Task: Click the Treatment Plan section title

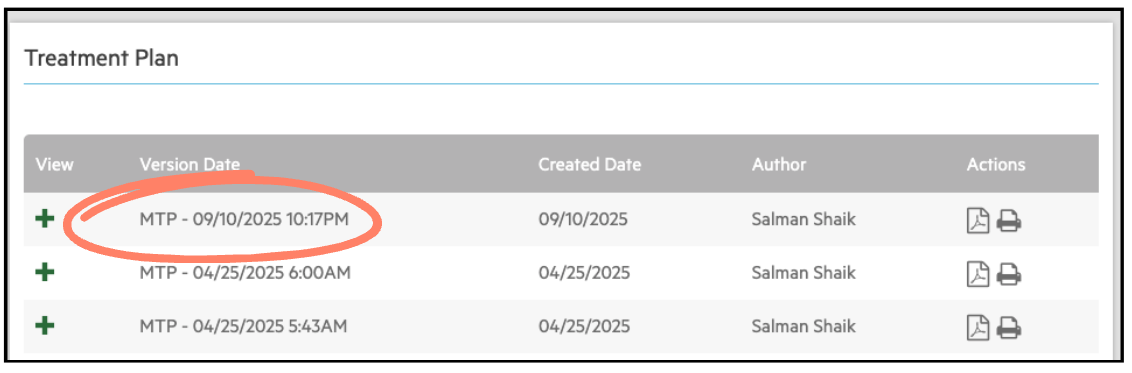Action: pos(101,58)
